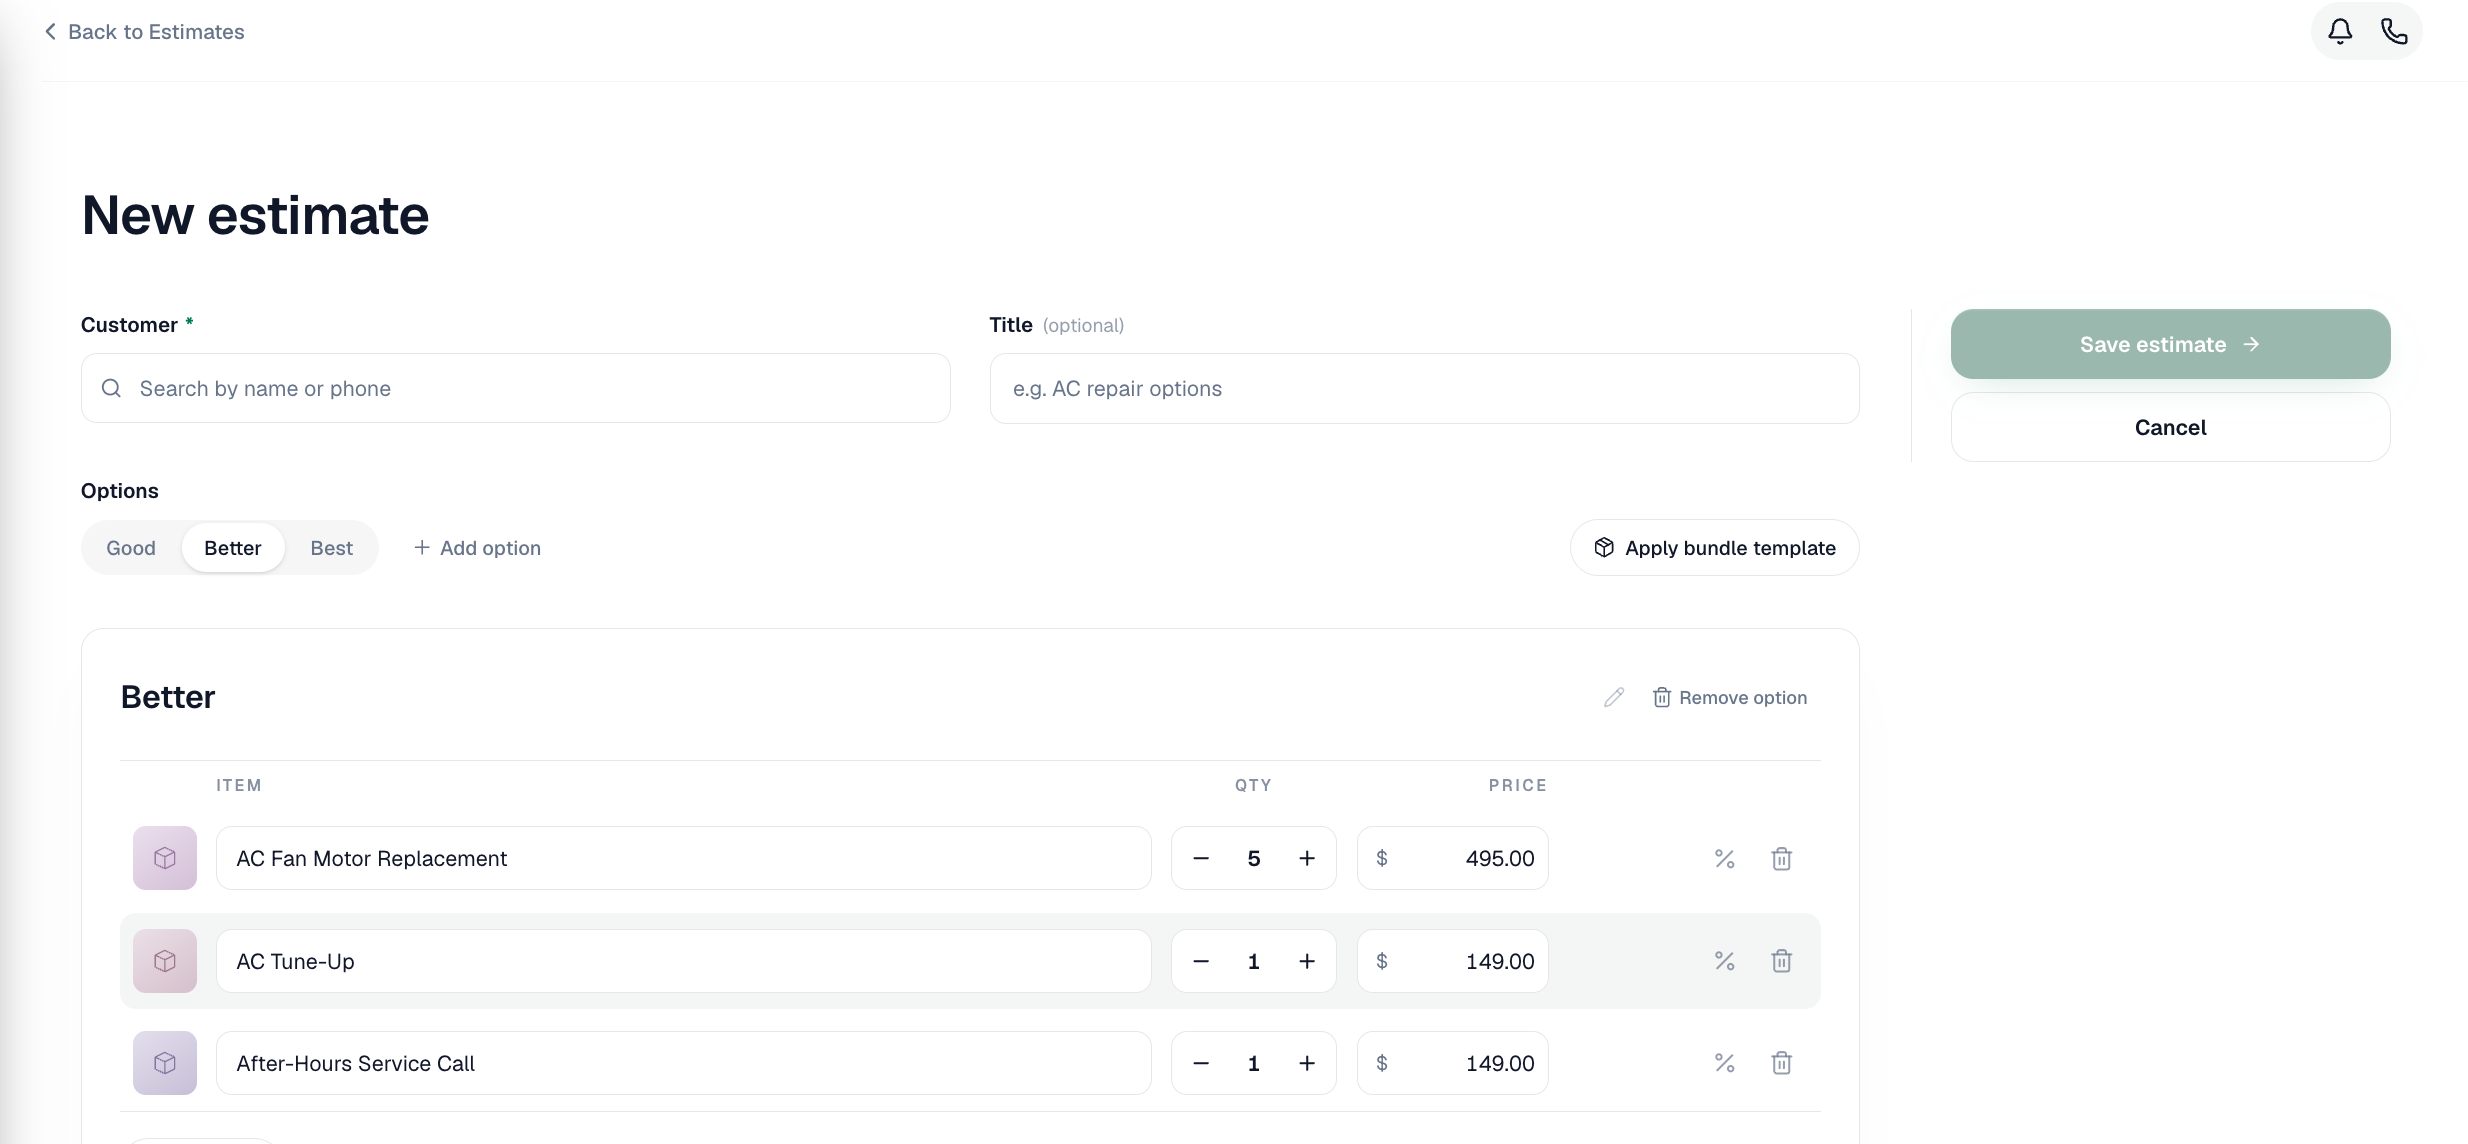Decrease quantity of After-Hours Service Call
The width and height of the screenshot is (2468, 1144).
pos(1201,1063)
